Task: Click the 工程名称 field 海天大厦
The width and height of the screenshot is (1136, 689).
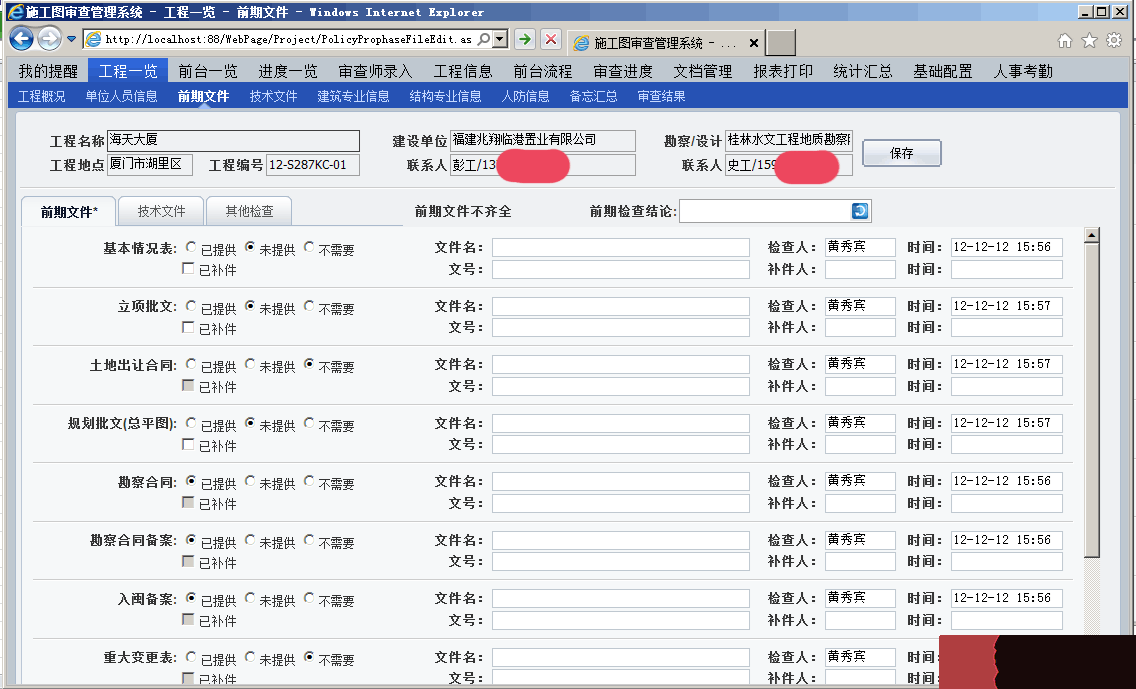Action: click(233, 141)
